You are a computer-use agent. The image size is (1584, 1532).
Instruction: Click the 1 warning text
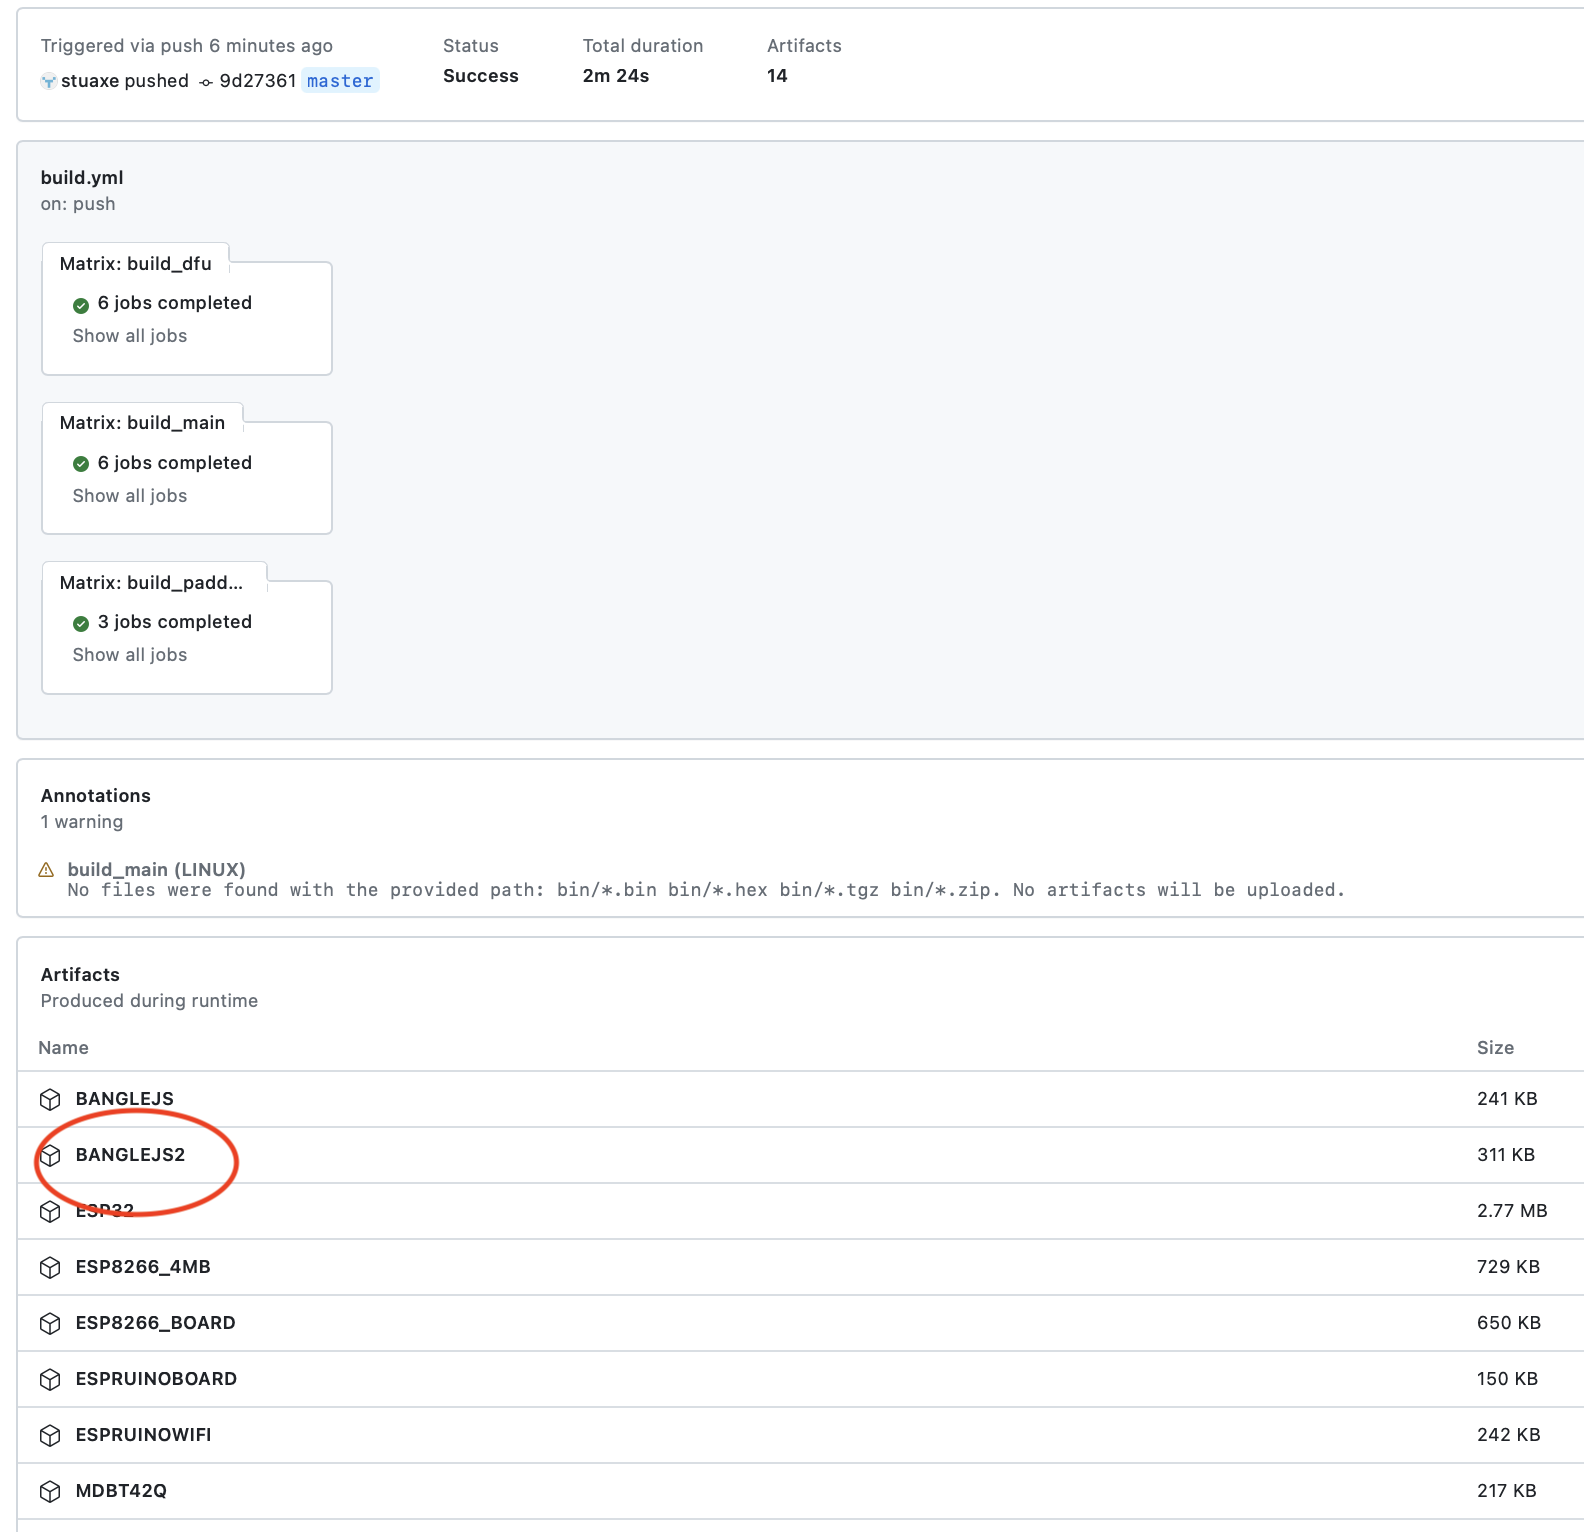pyautogui.click(x=82, y=822)
